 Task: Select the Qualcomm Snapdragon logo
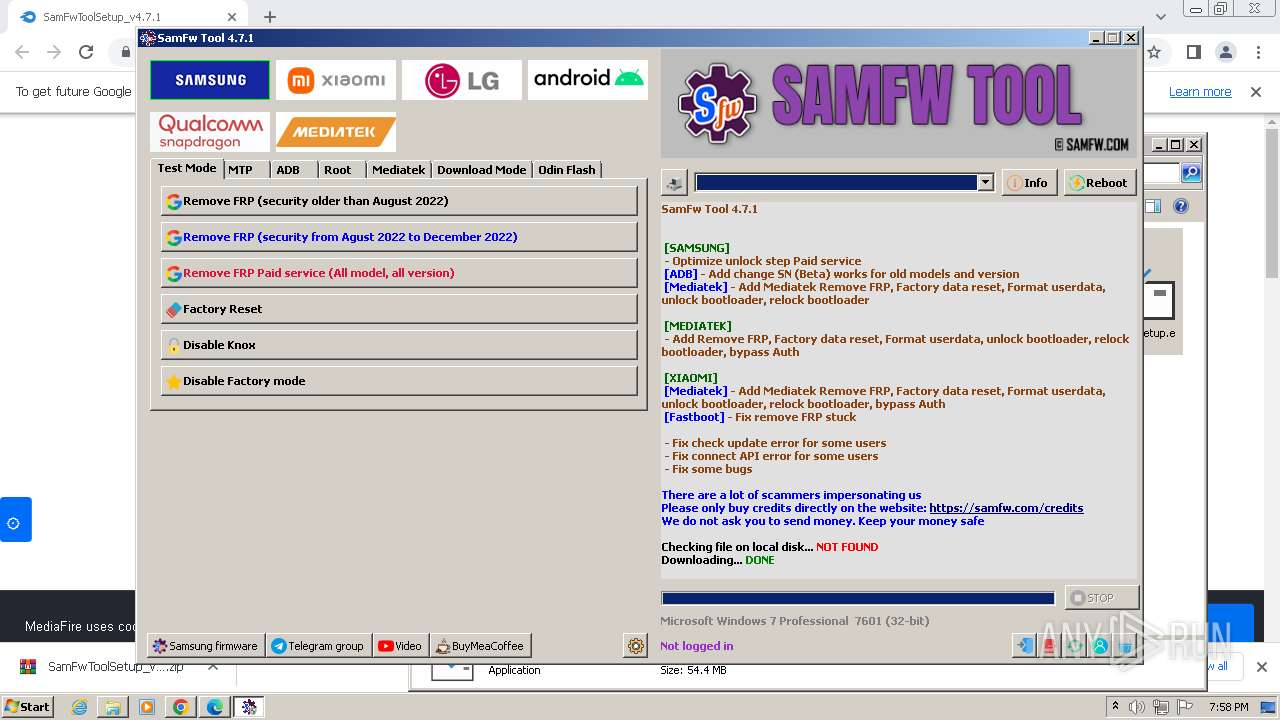[x=210, y=132]
